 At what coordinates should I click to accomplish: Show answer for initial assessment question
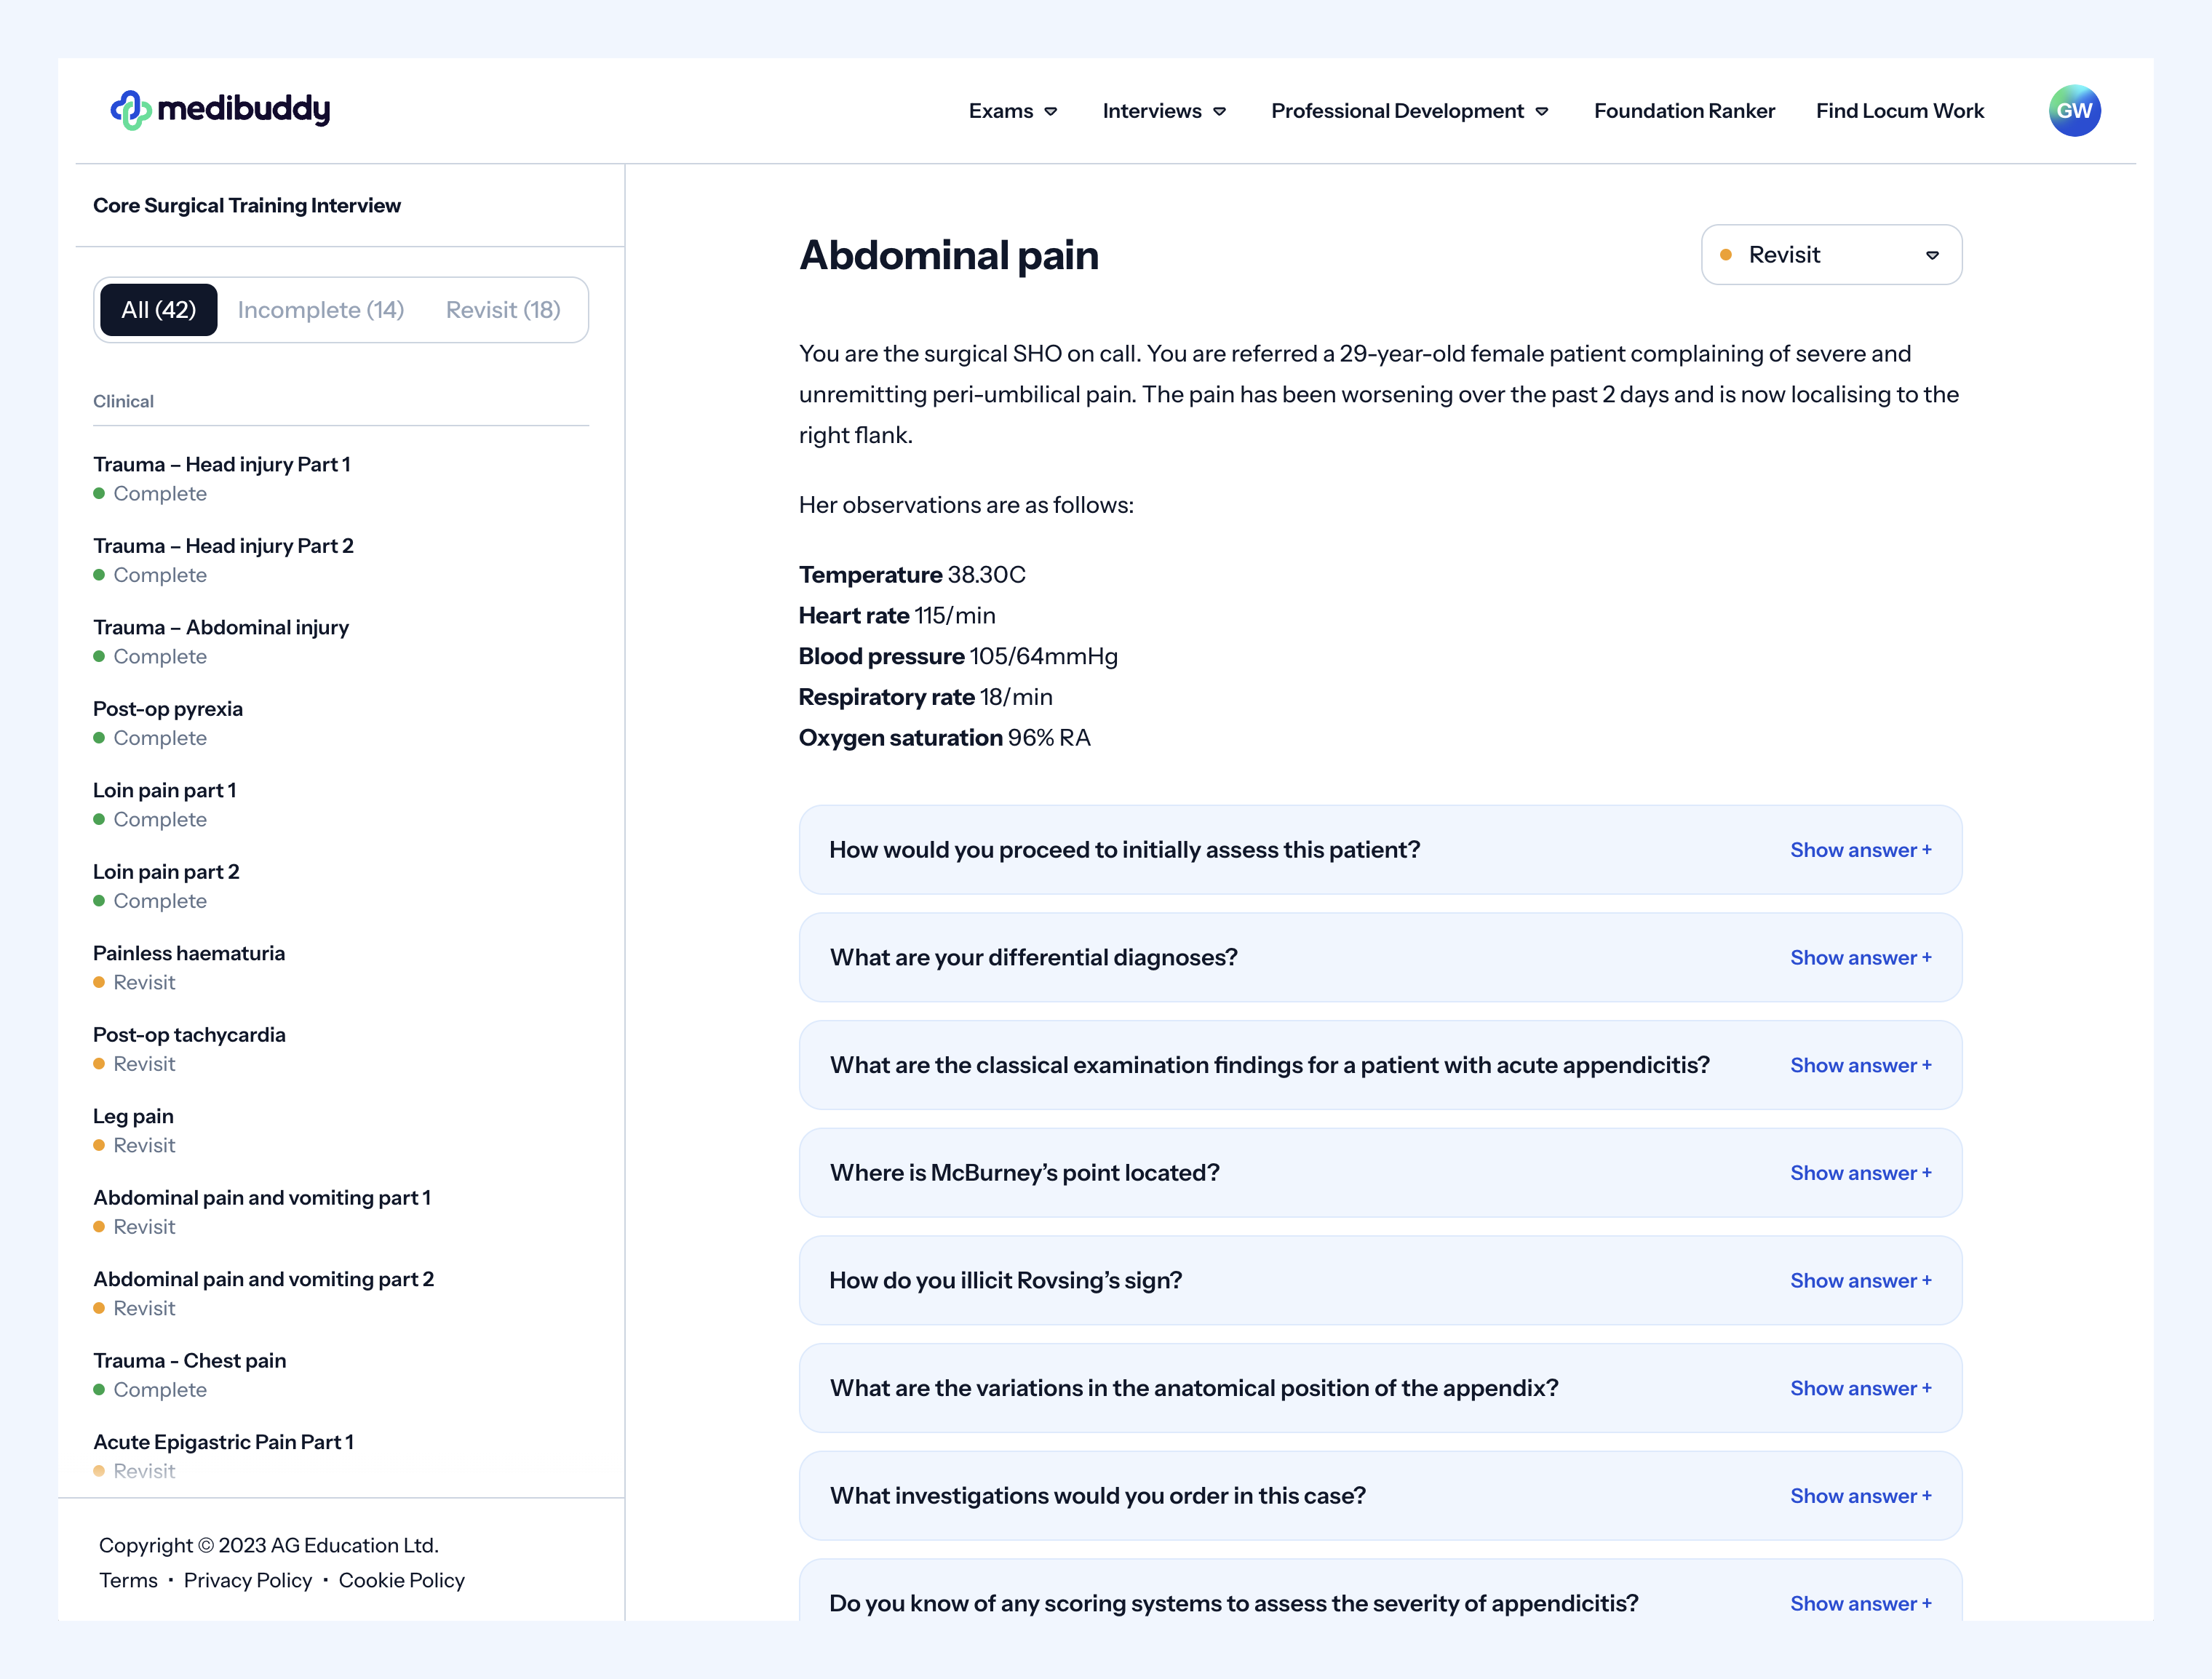click(1860, 850)
